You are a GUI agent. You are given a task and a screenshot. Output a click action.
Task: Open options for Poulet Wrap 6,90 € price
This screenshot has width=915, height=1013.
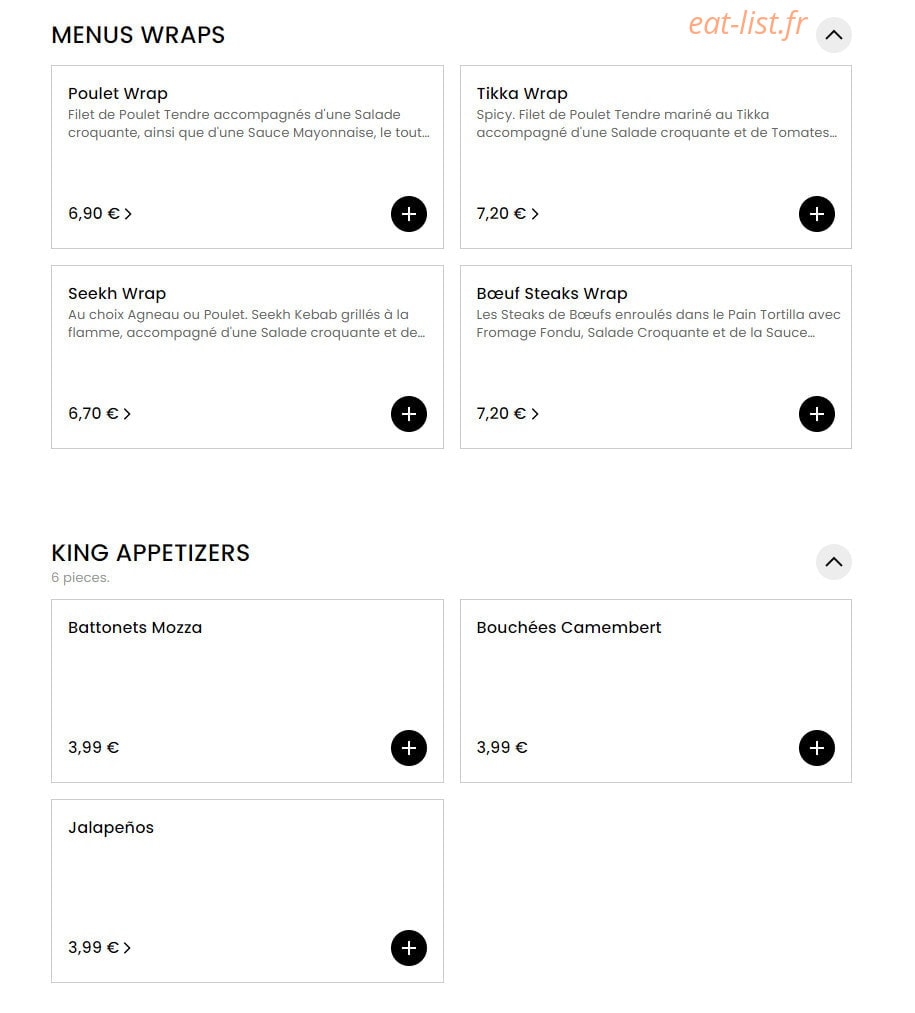pos(100,214)
